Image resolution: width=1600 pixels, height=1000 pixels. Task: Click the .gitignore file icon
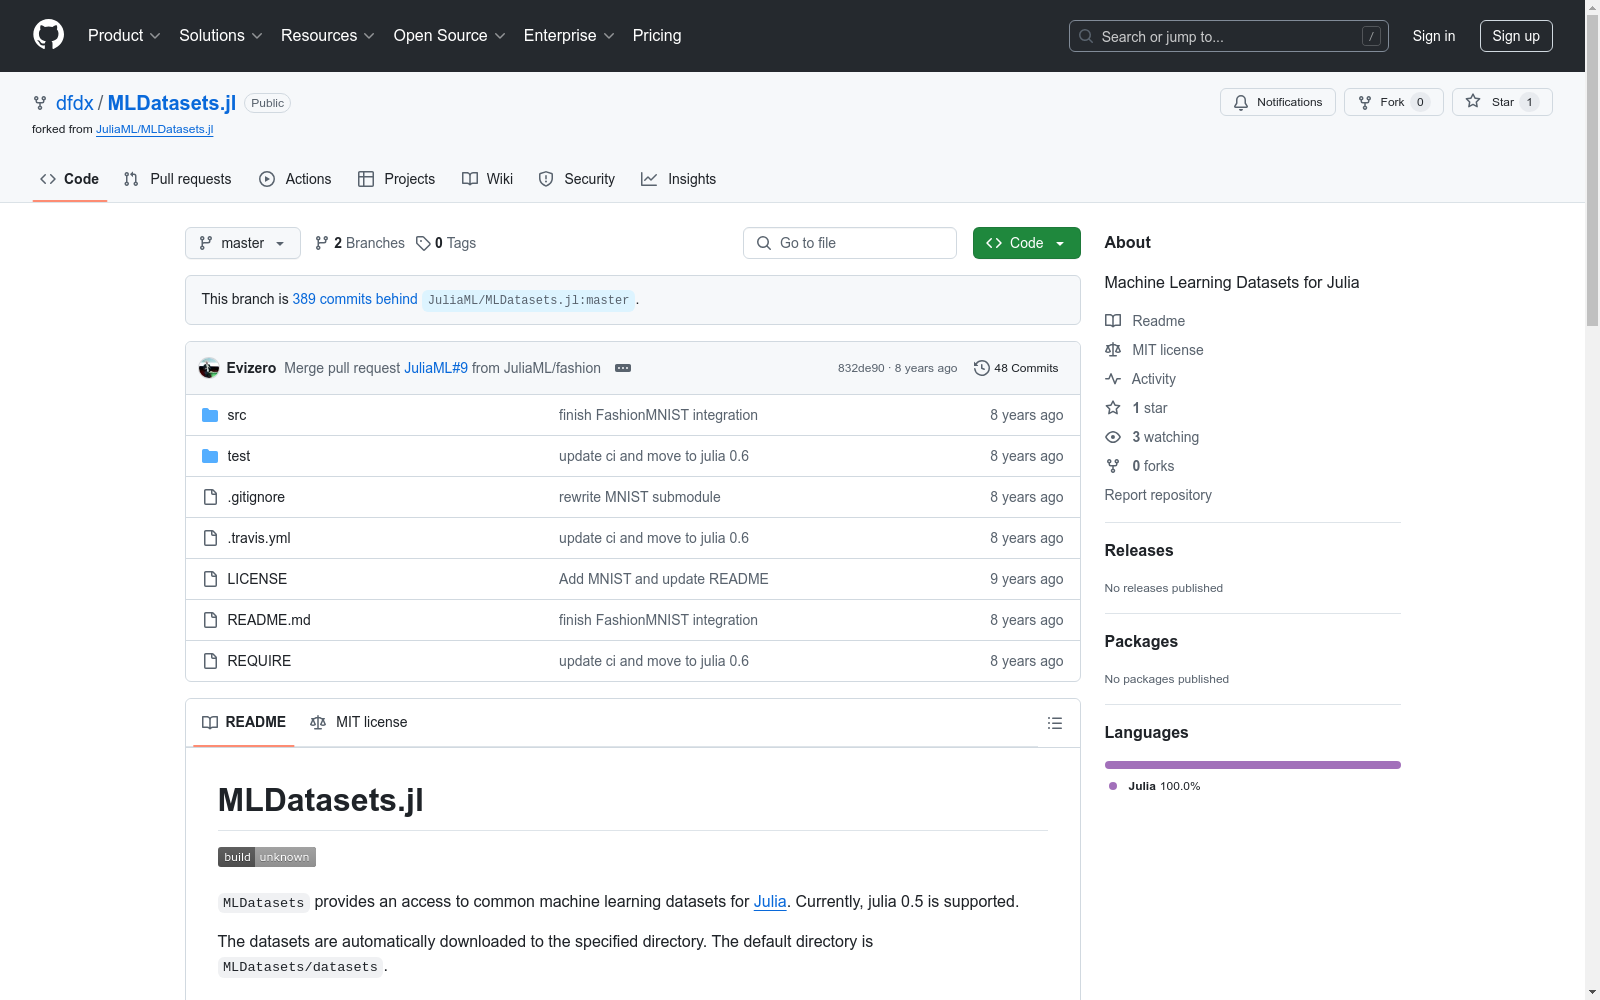coord(210,497)
